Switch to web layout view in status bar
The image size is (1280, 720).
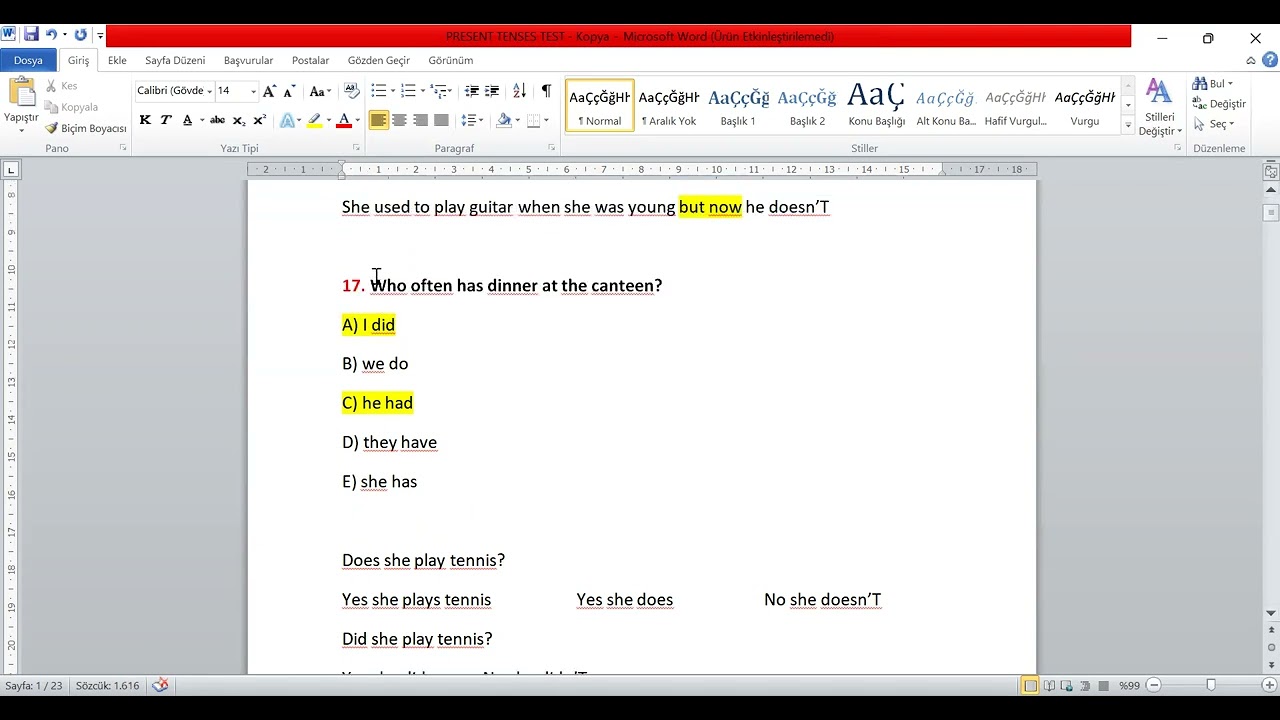tap(1067, 686)
